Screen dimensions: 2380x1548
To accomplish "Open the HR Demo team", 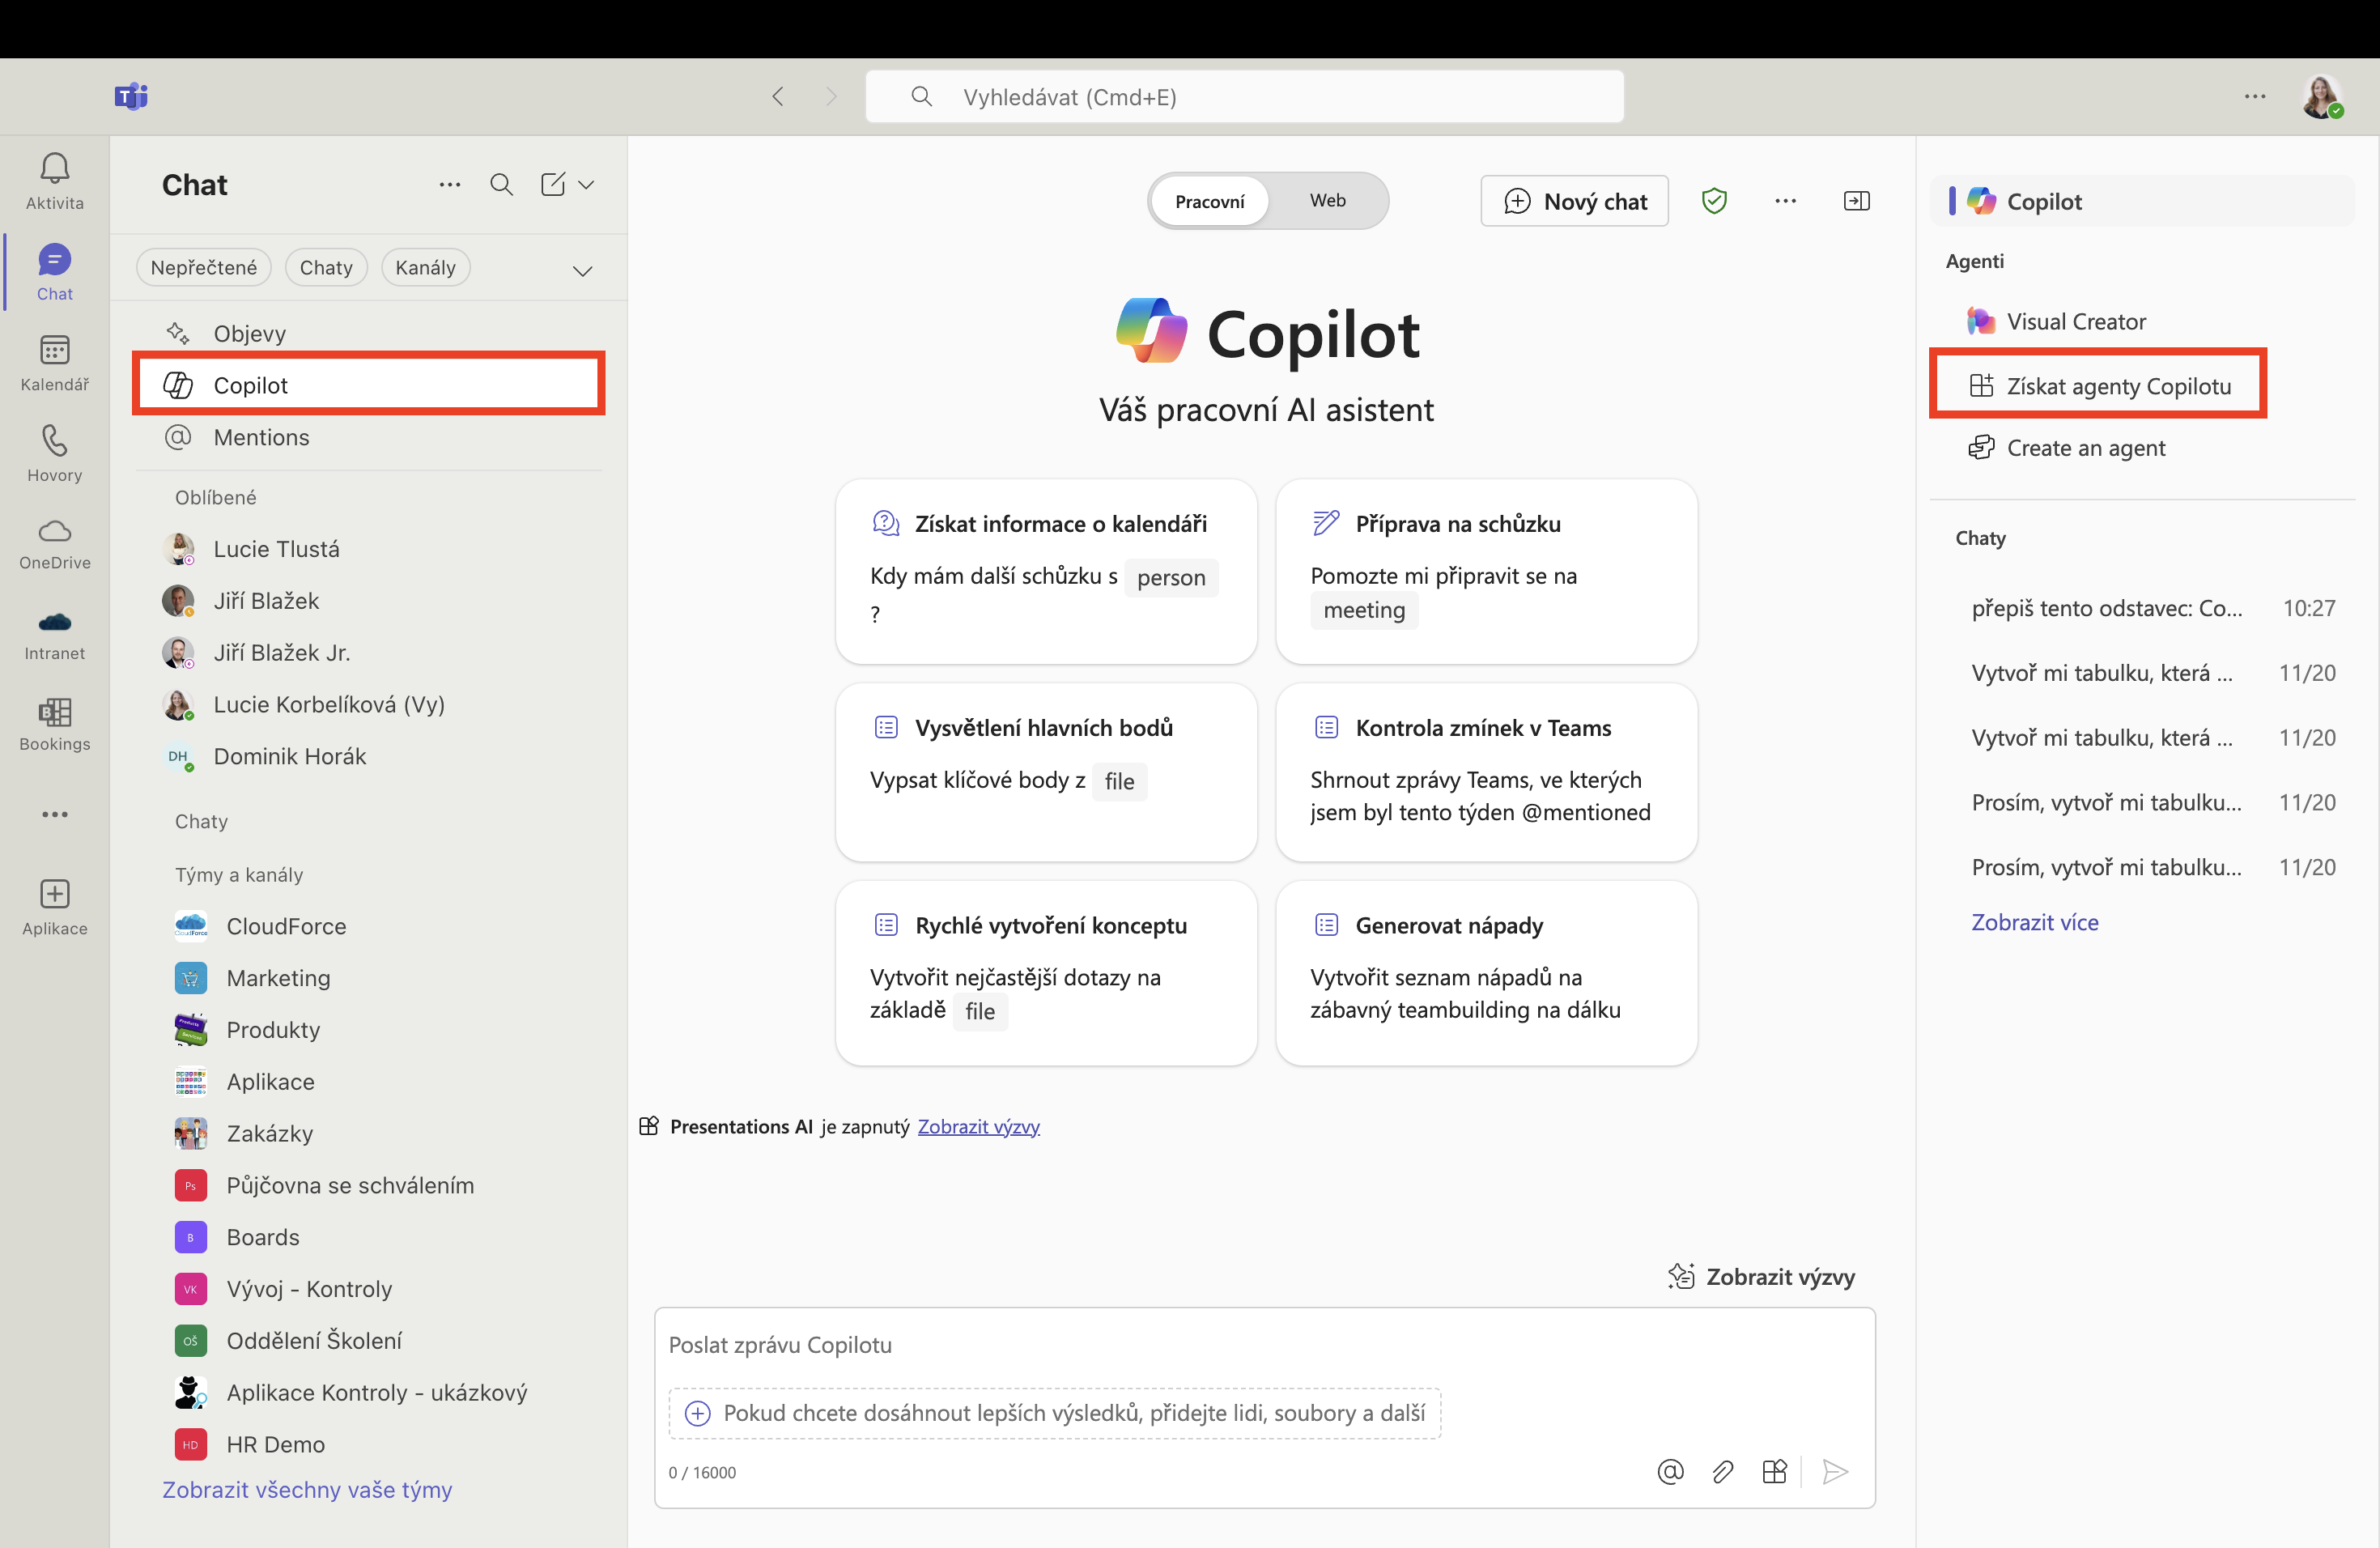I will [368, 1444].
